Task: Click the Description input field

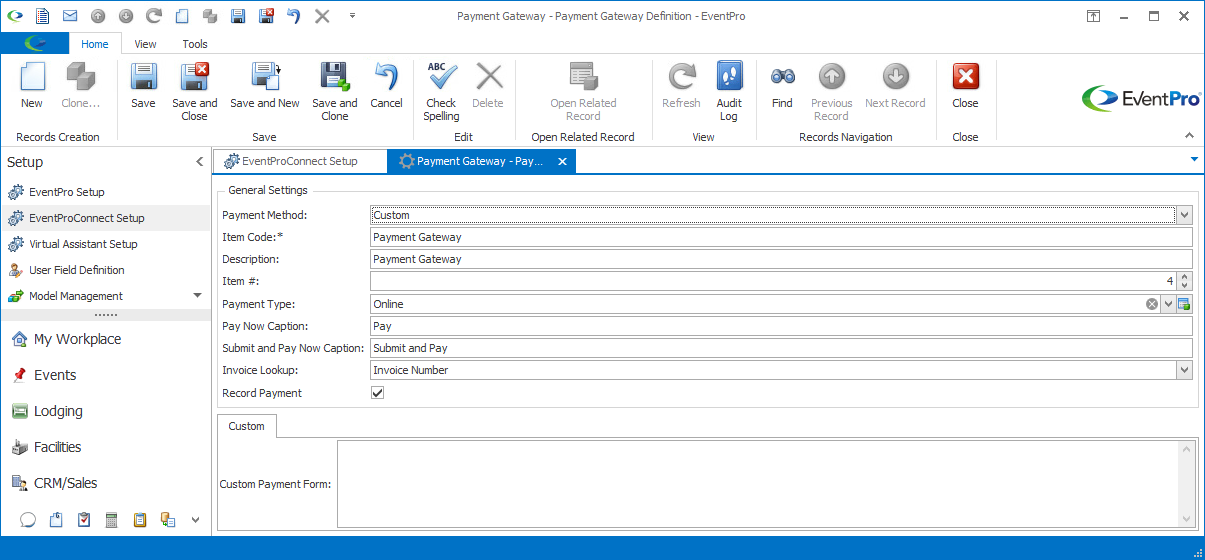Action: pyautogui.click(x=781, y=259)
